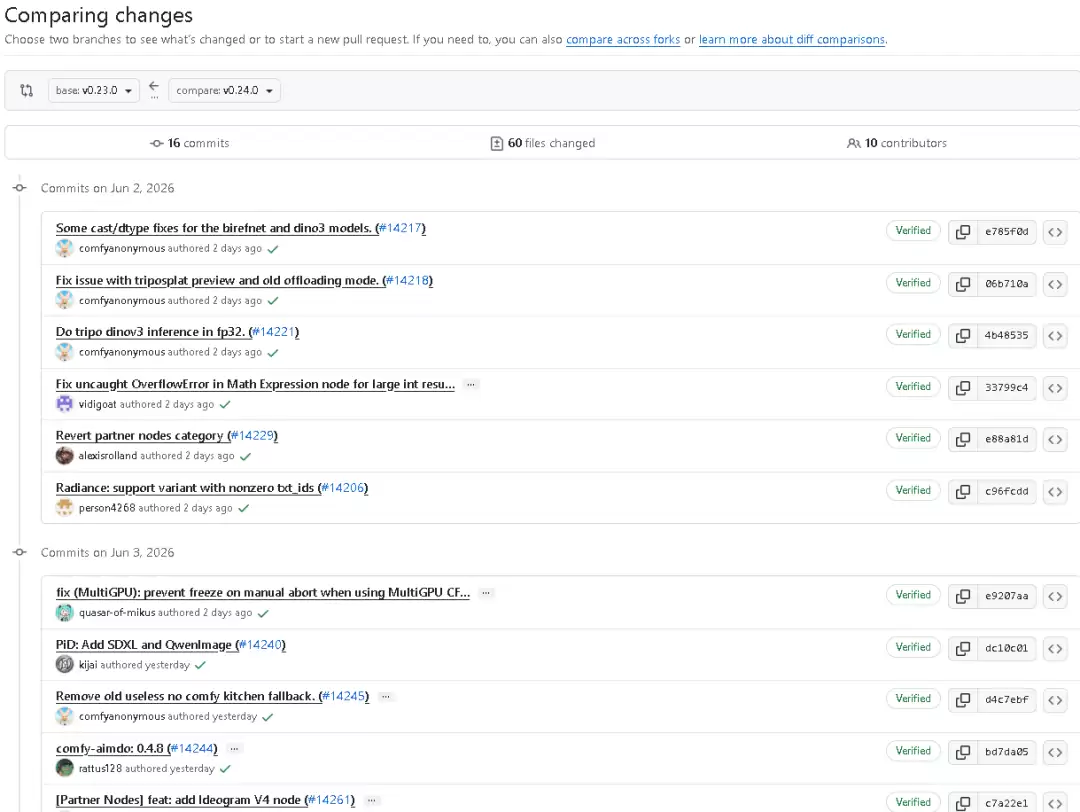The height and width of the screenshot is (812, 1080).
Task: Copy full SHA for commit dc10c01
Action: pyautogui.click(x=963, y=648)
